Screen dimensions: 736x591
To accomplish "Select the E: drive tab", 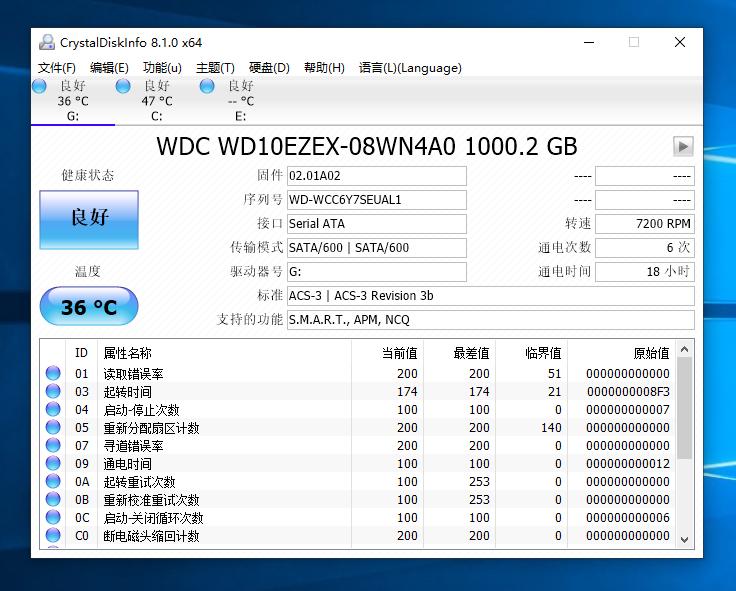I will [x=240, y=100].
